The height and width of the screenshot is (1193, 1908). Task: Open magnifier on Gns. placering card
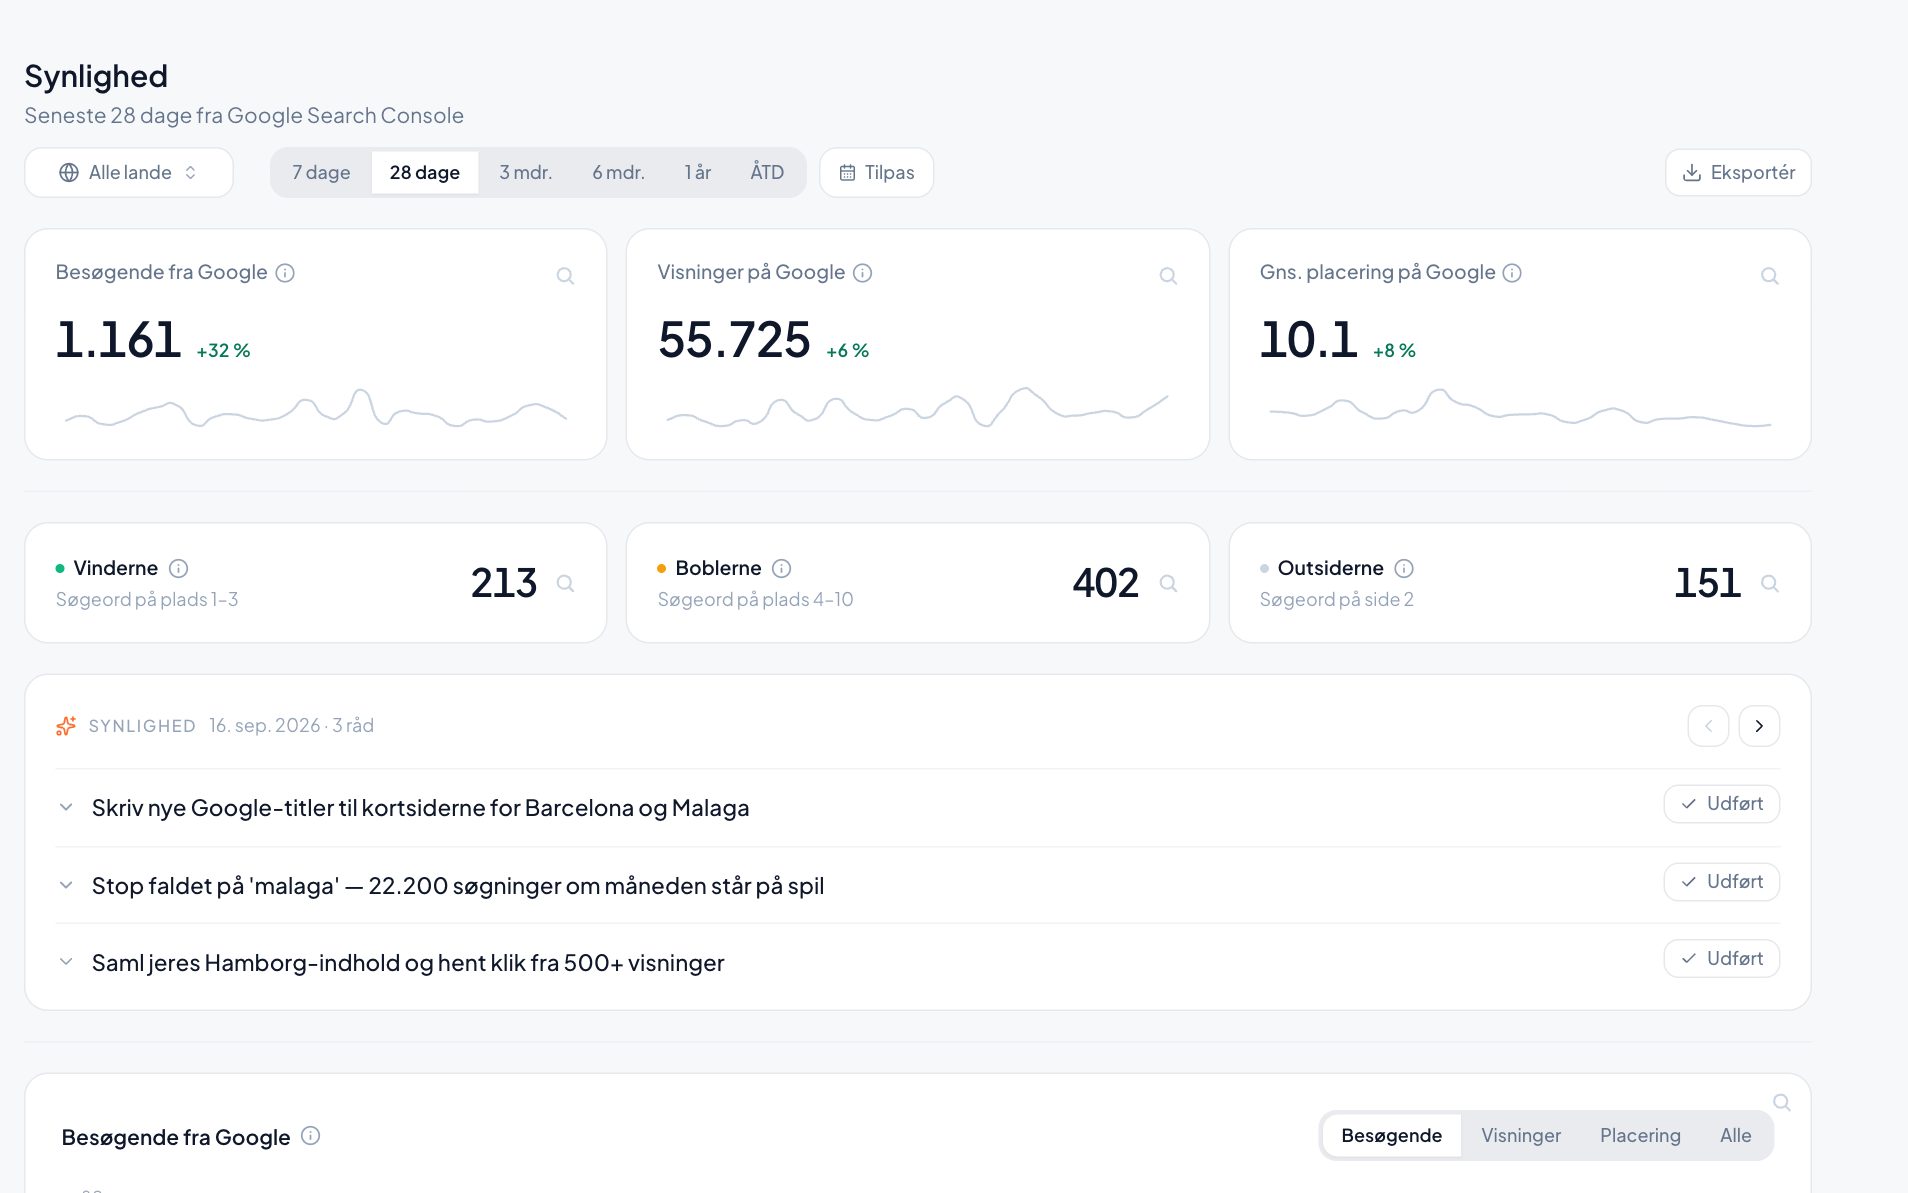coord(1770,276)
